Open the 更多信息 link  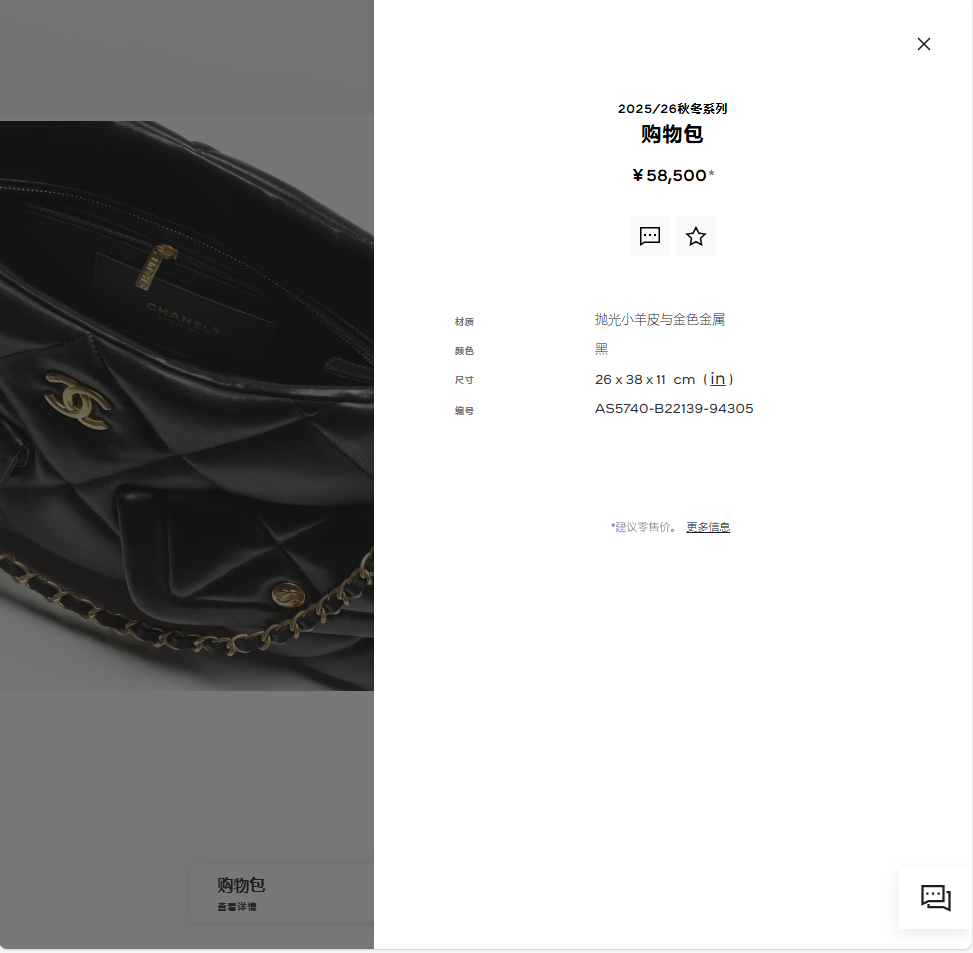point(708,527)
